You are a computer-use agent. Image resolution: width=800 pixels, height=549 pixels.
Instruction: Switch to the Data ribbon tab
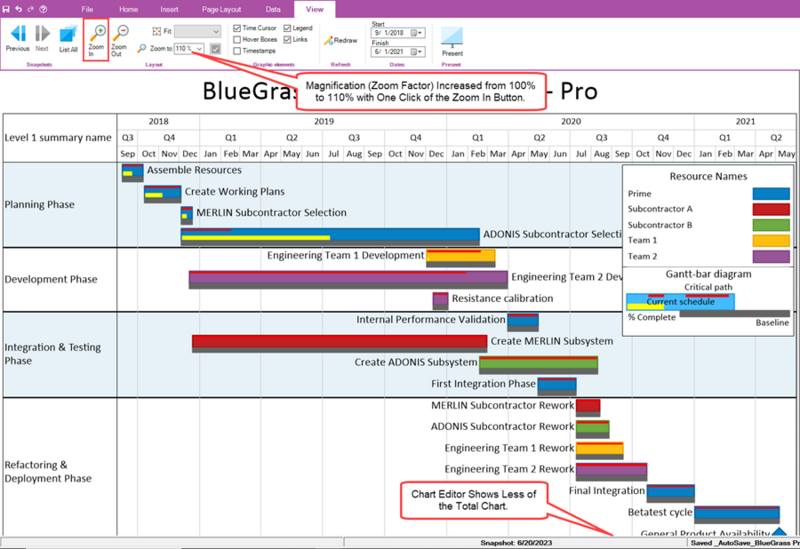pyautogui.click(x=273, y=9)
